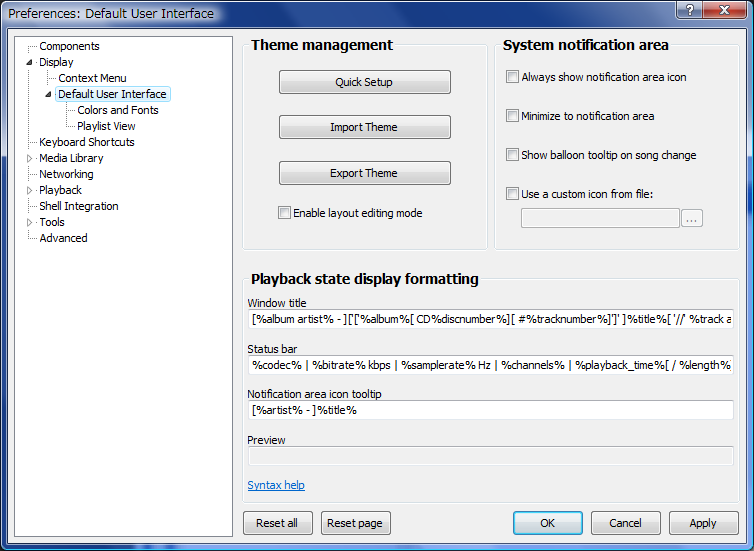
Task: Click the Quick Setup button
Action: pyautogui.click(x=364, y=82)
